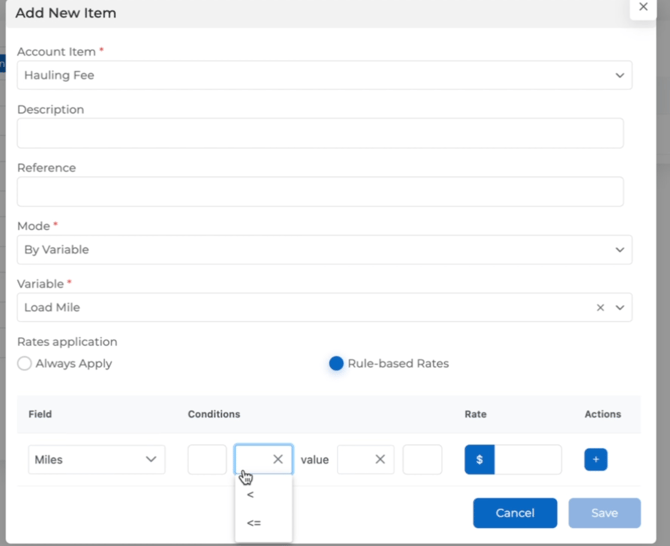The height and width of the screenshot is (546, 670).
Task: Select the Always Apply radio option
Action: (x=25, y=363)
